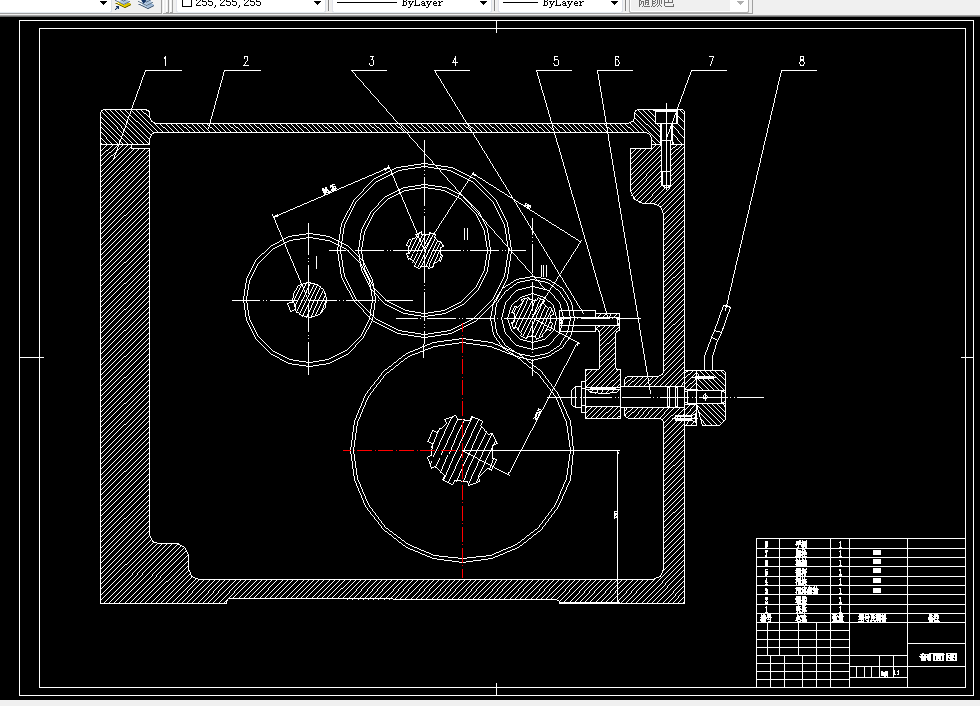Viewport: 980px width, 706px height.
Task: Open the first ByLayer linetype dropdown
Action: 411,4
